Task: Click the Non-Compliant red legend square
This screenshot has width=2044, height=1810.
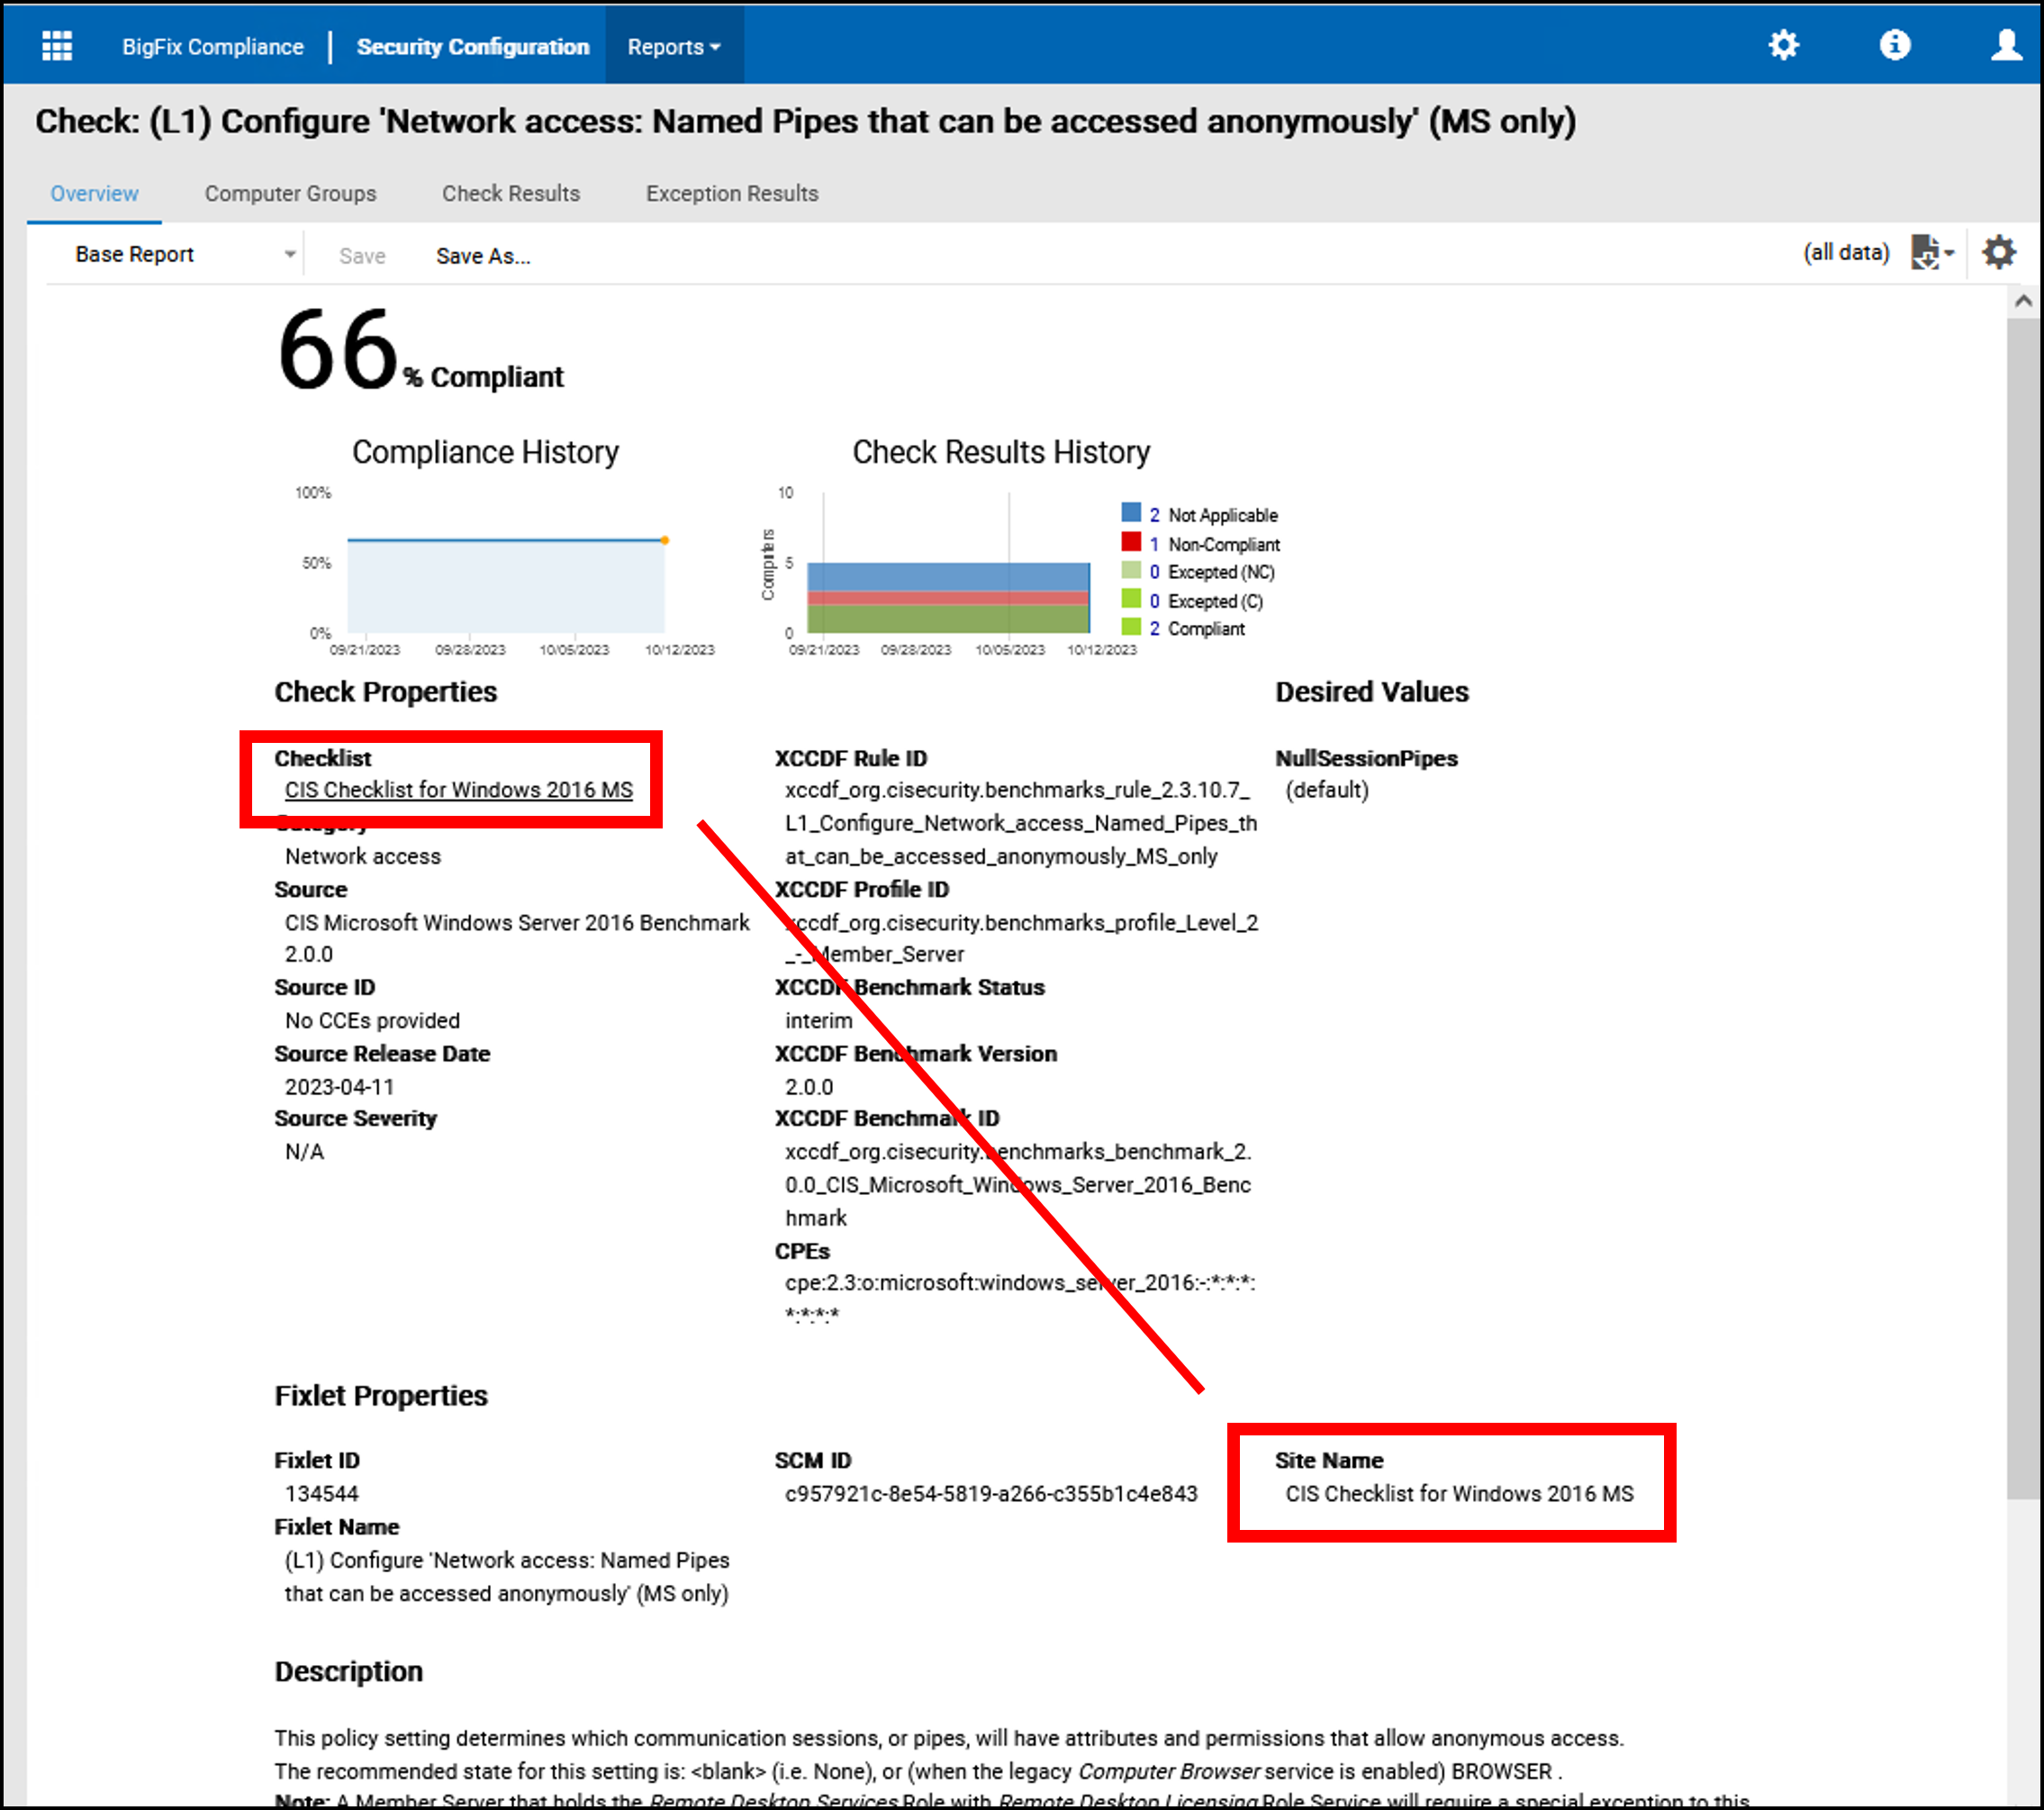Action: 1131,542
